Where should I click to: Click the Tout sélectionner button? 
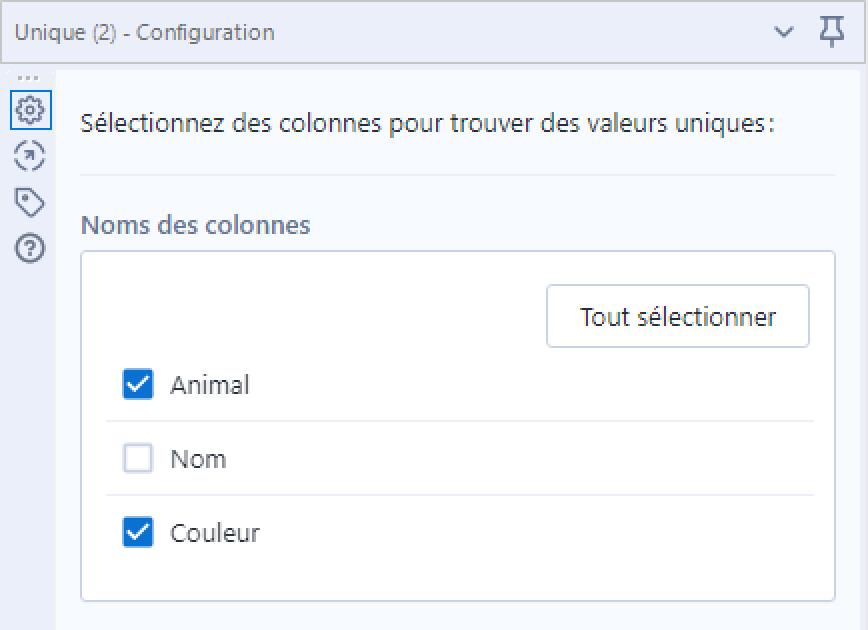coord(678,316)
